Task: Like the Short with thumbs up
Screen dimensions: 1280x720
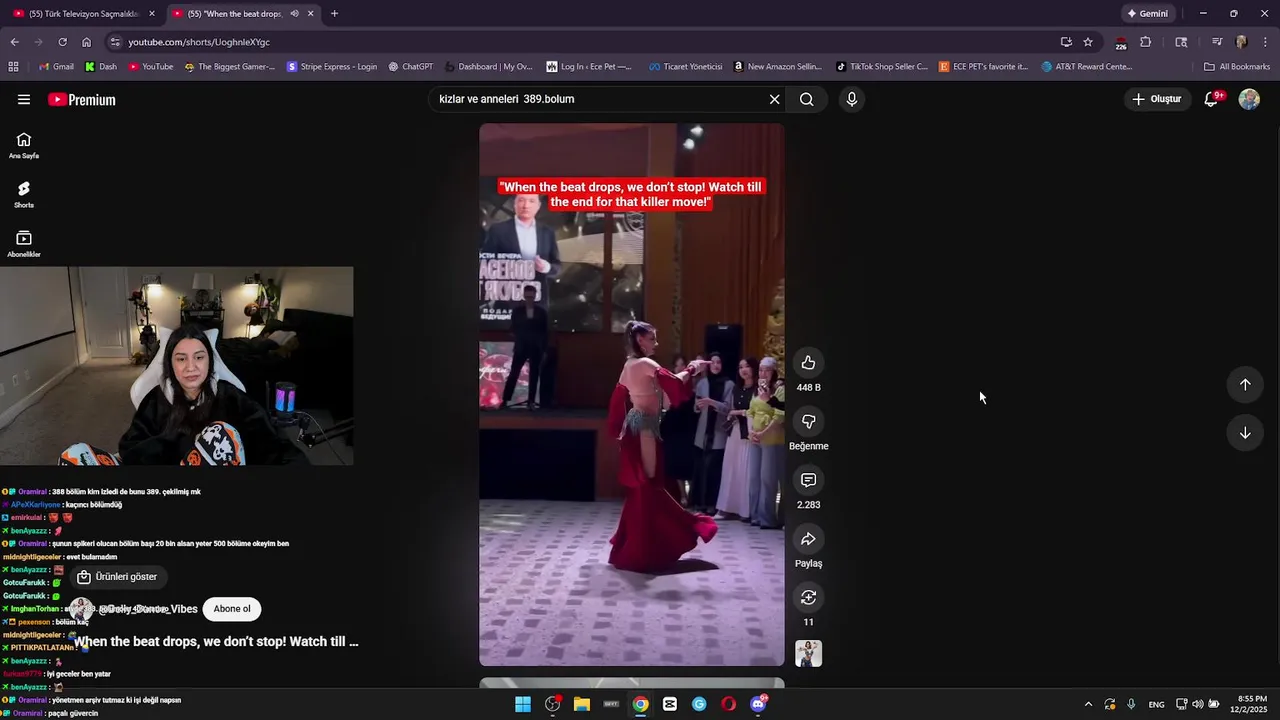Action: [x=808, y=363]
